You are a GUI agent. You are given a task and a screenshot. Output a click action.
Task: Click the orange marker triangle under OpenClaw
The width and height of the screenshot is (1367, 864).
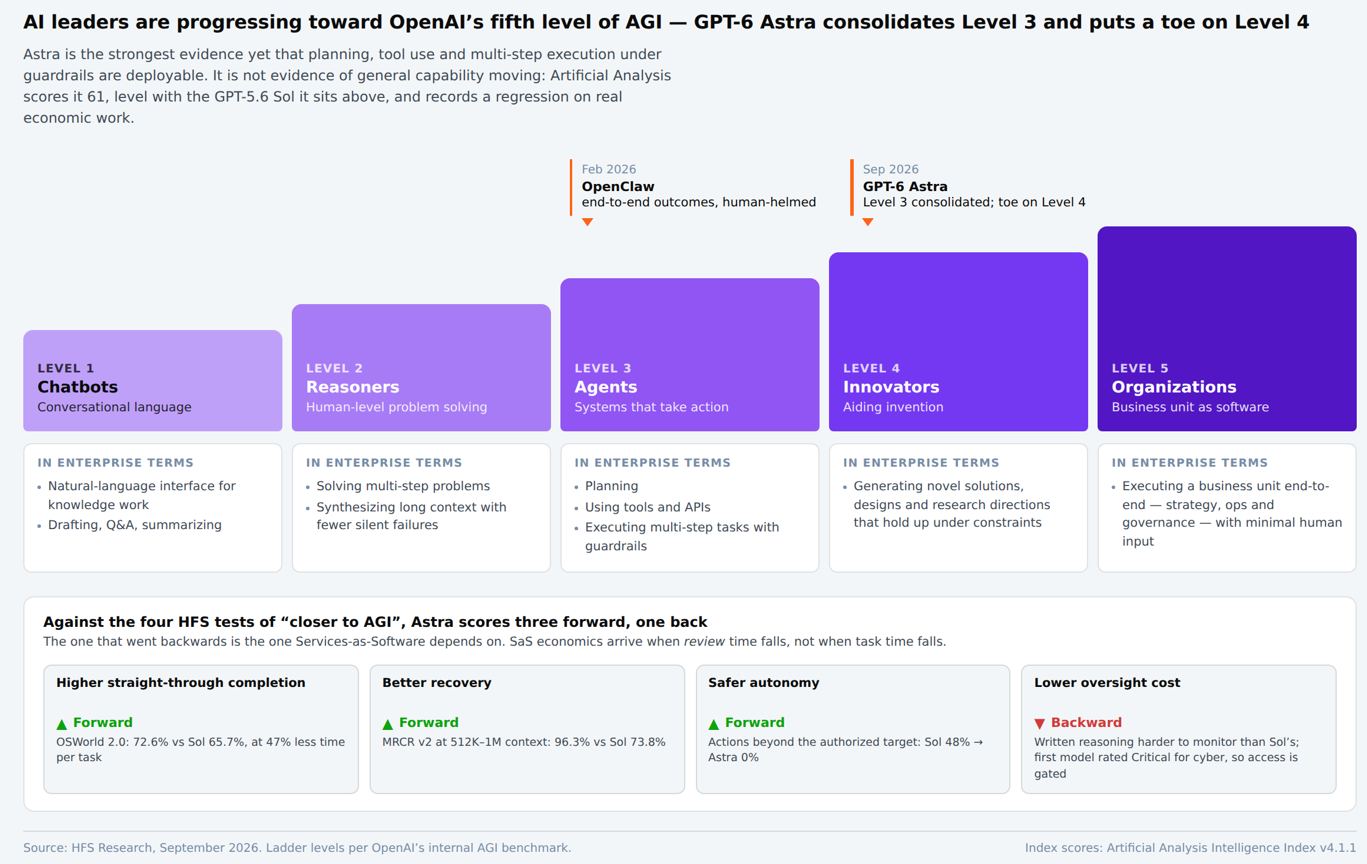(x=588, y=222)
